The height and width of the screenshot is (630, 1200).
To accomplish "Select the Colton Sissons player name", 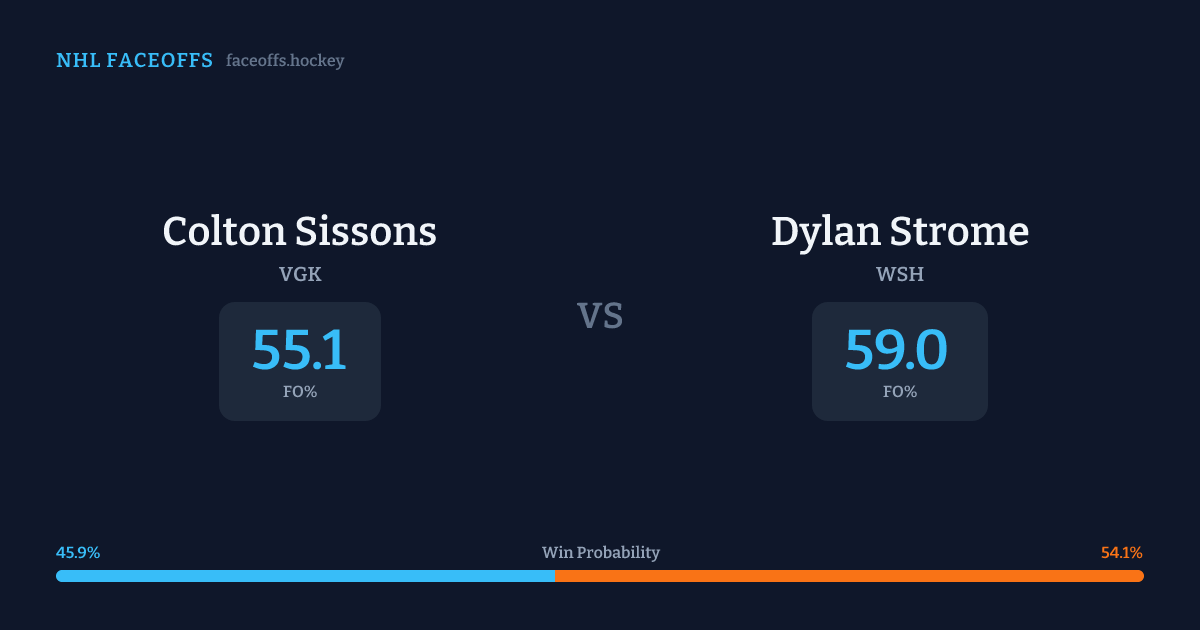I will click(x=299, y=232).
